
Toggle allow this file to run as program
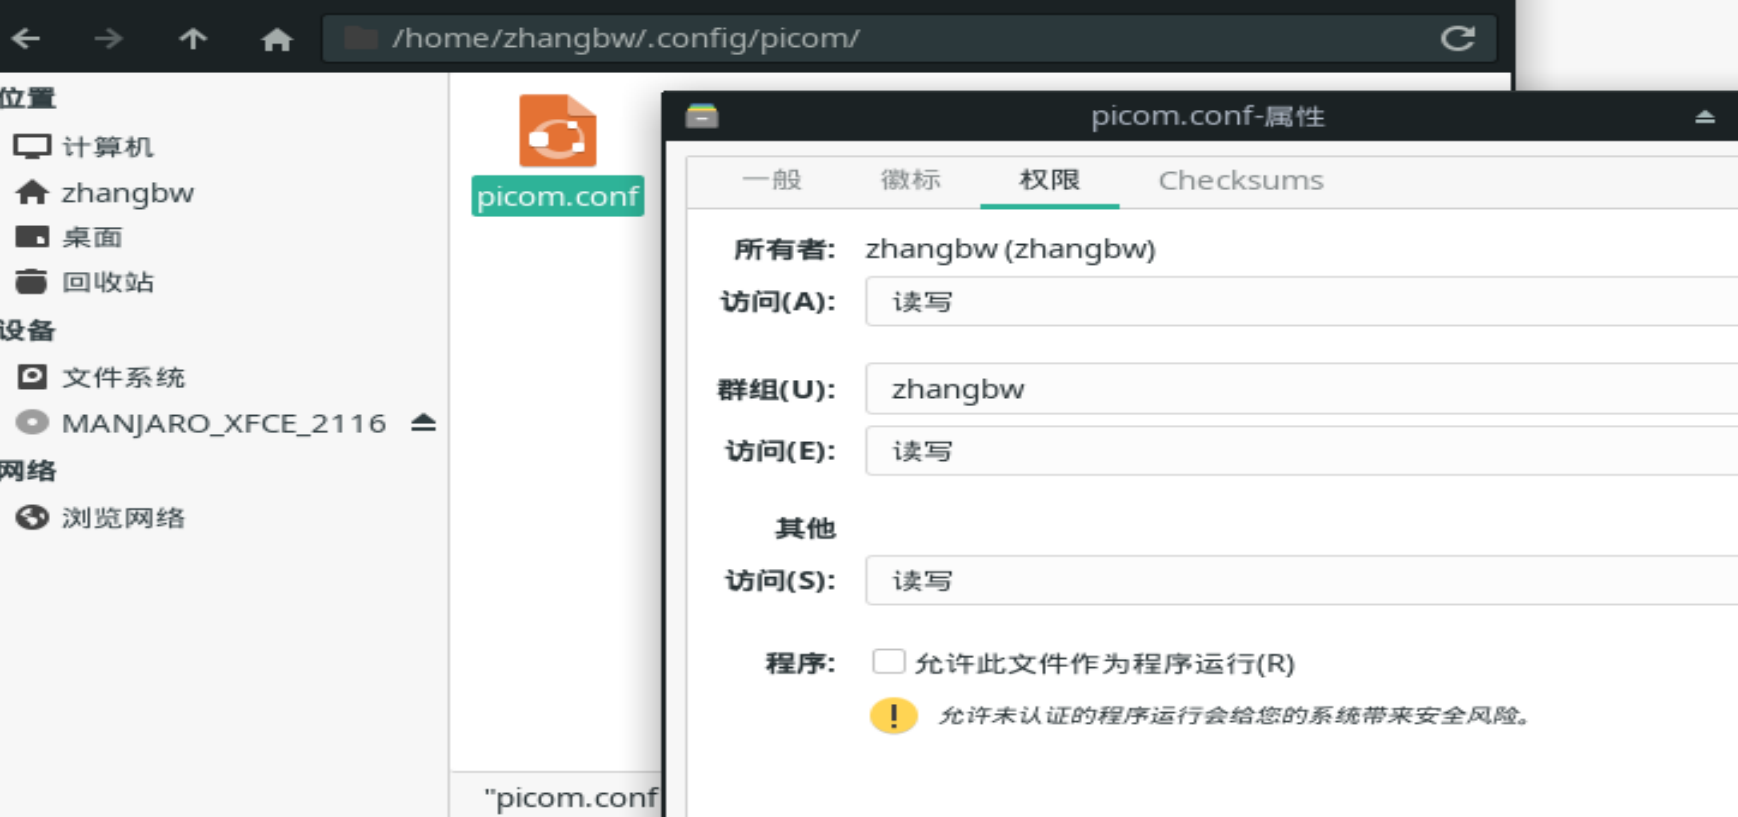888,662
